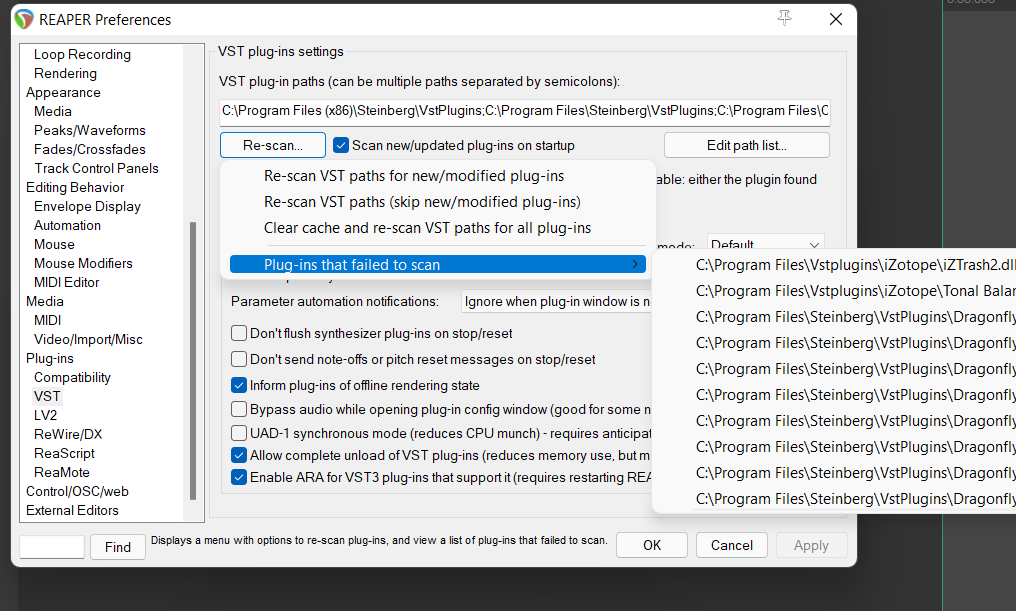Open the Parameter automation notifications dropdown
Image resolution: width=1016 pixels, height=611 pixels.
pos(556,301)
